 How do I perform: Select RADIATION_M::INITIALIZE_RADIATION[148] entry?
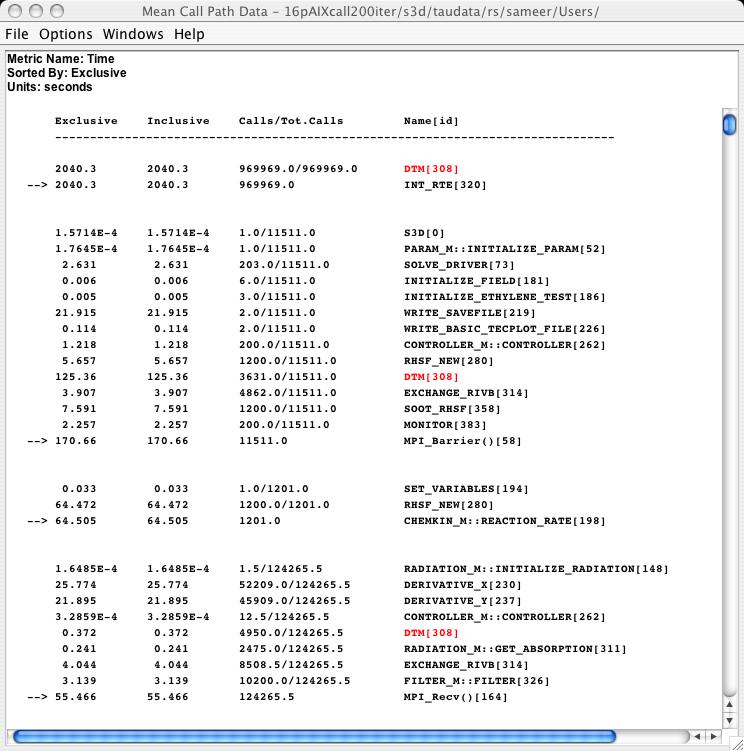click(x=536, y=569)
